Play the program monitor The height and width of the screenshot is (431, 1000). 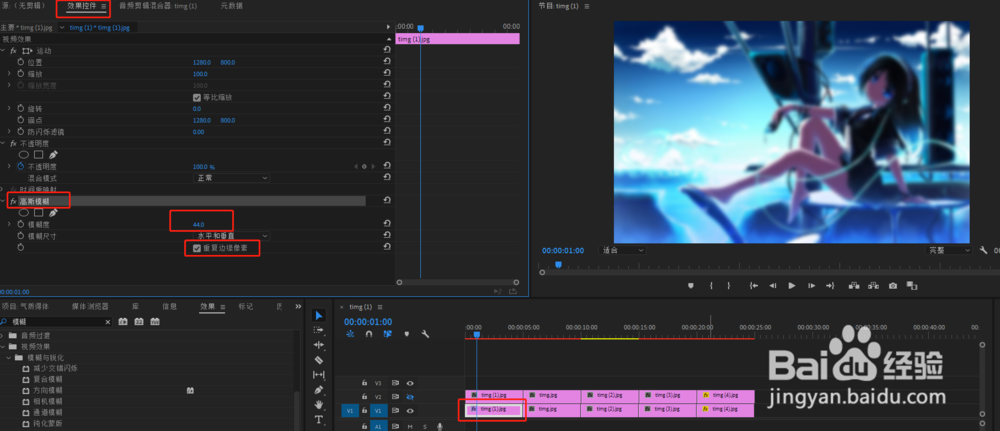point(792,286)
